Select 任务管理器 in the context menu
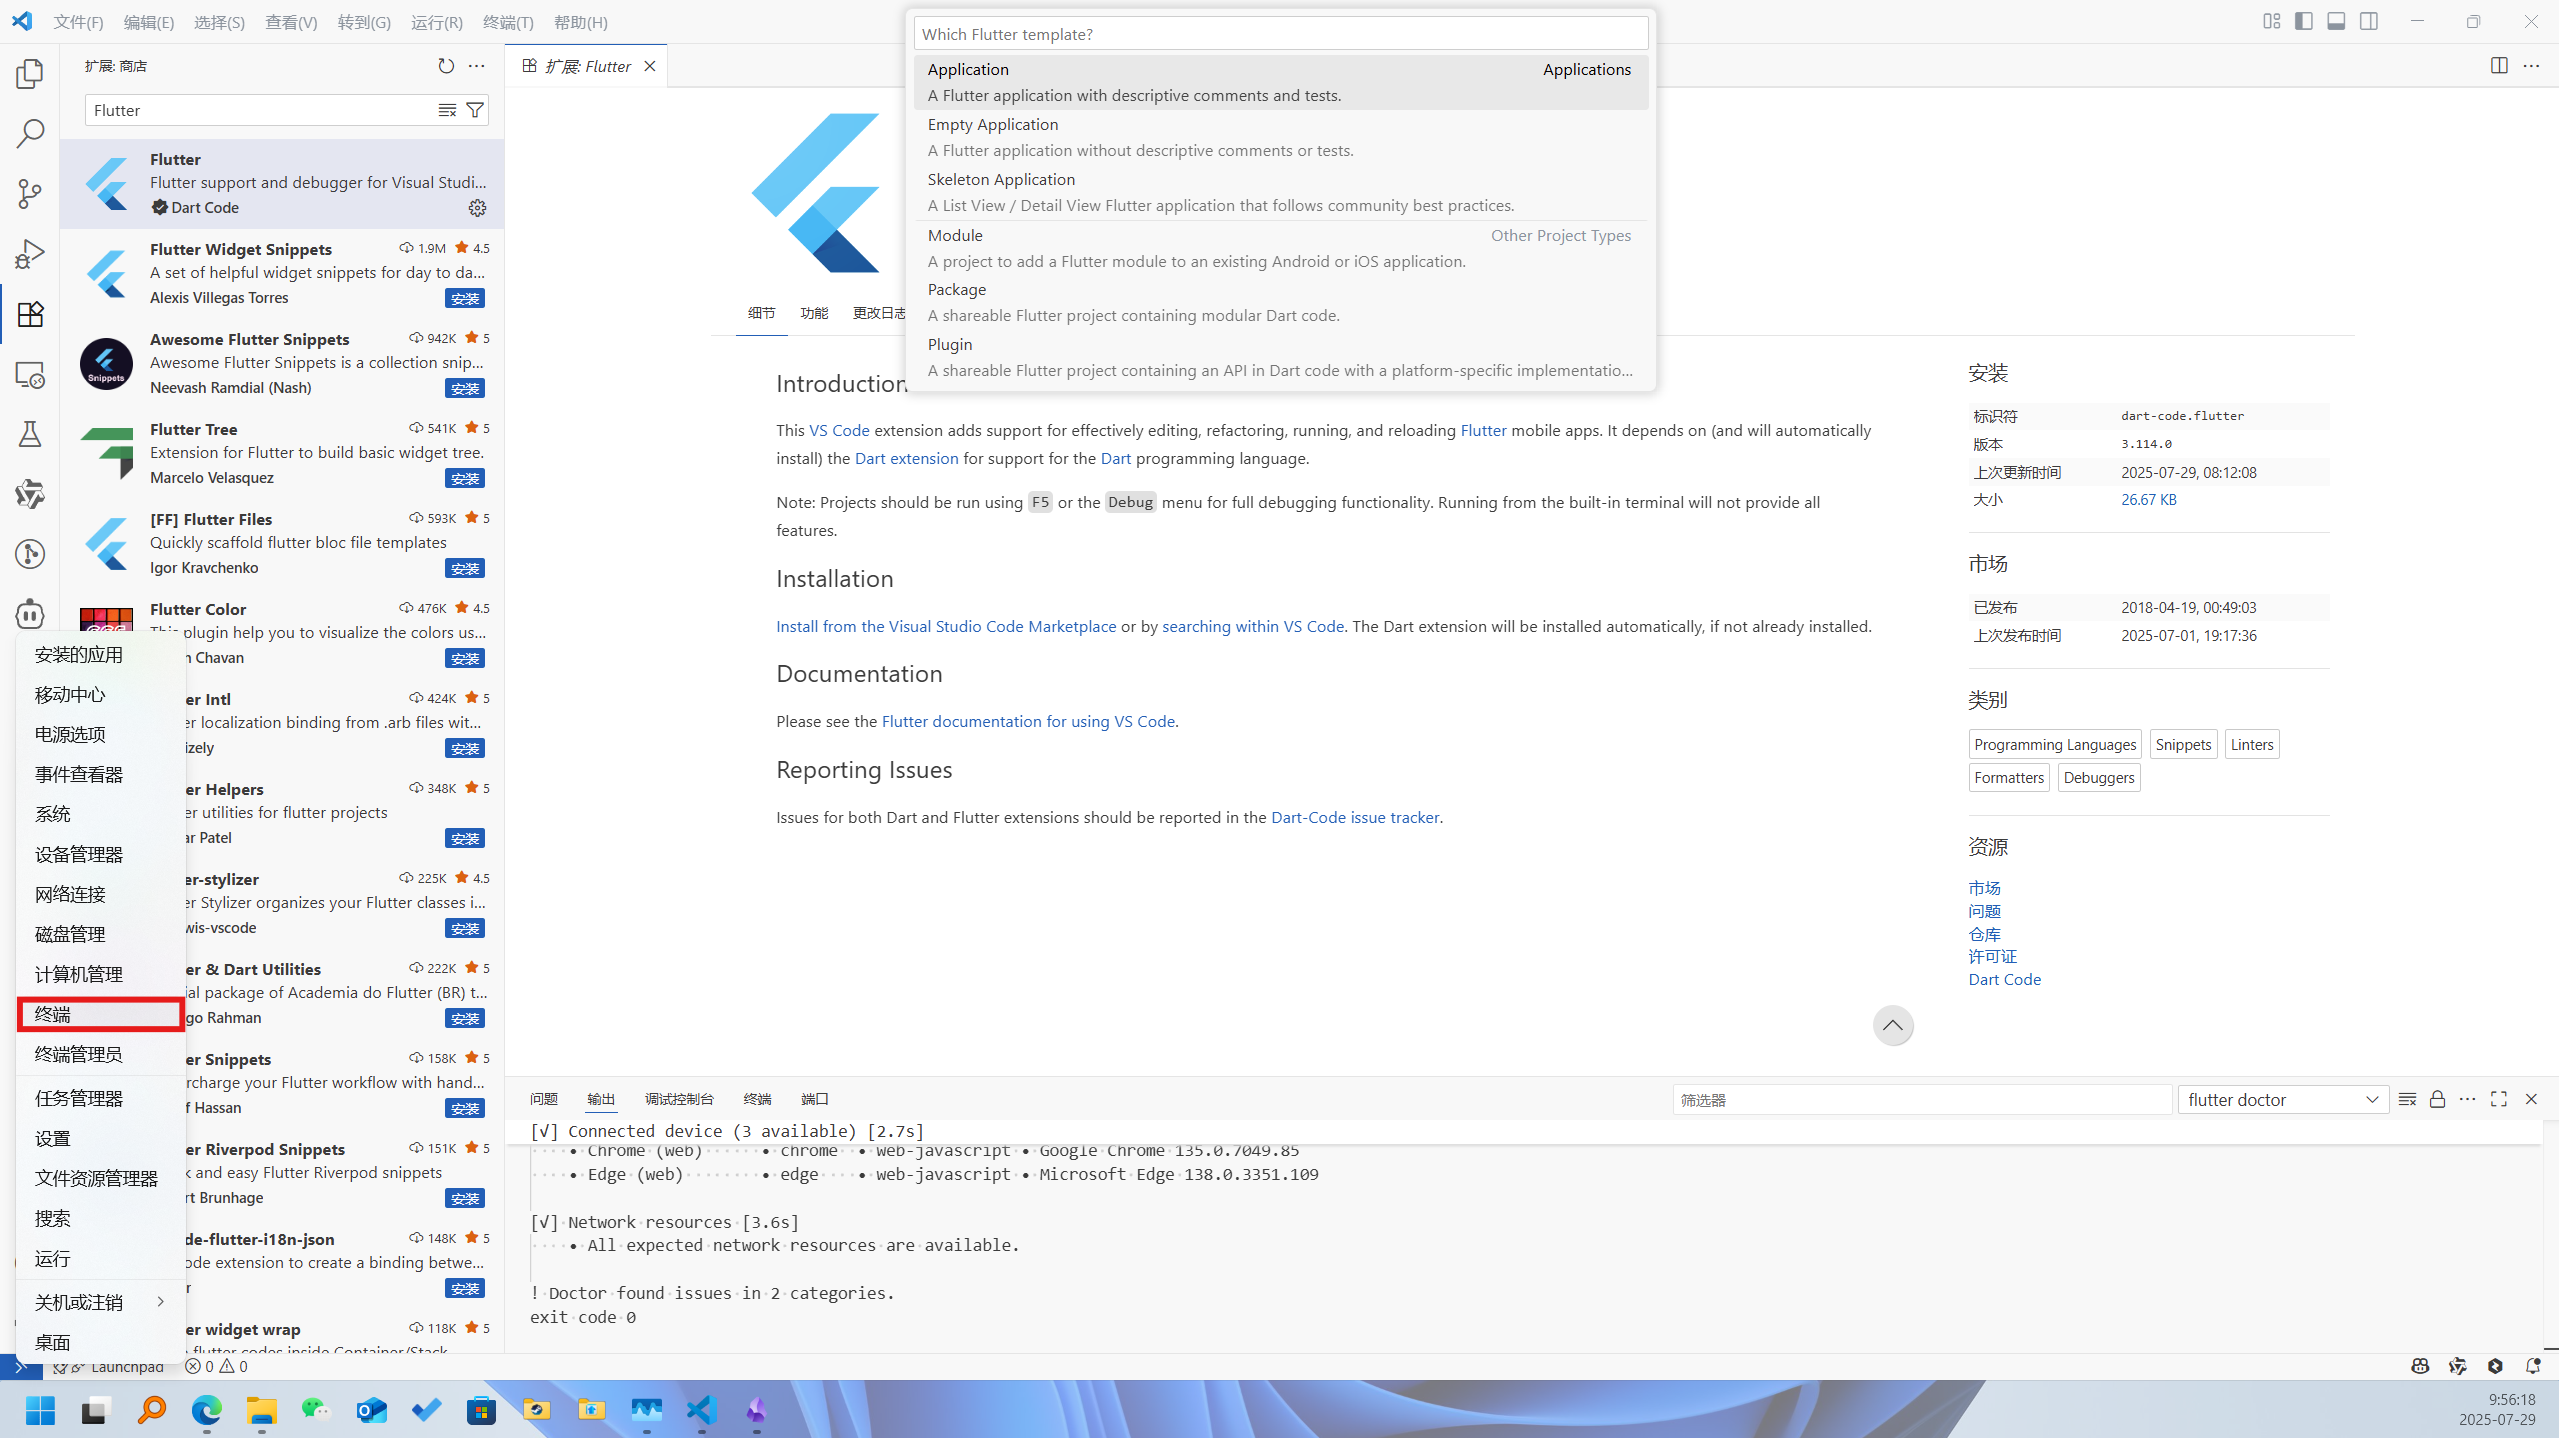Screen dimensions: 2559x1438 [x=100, y=1098]
